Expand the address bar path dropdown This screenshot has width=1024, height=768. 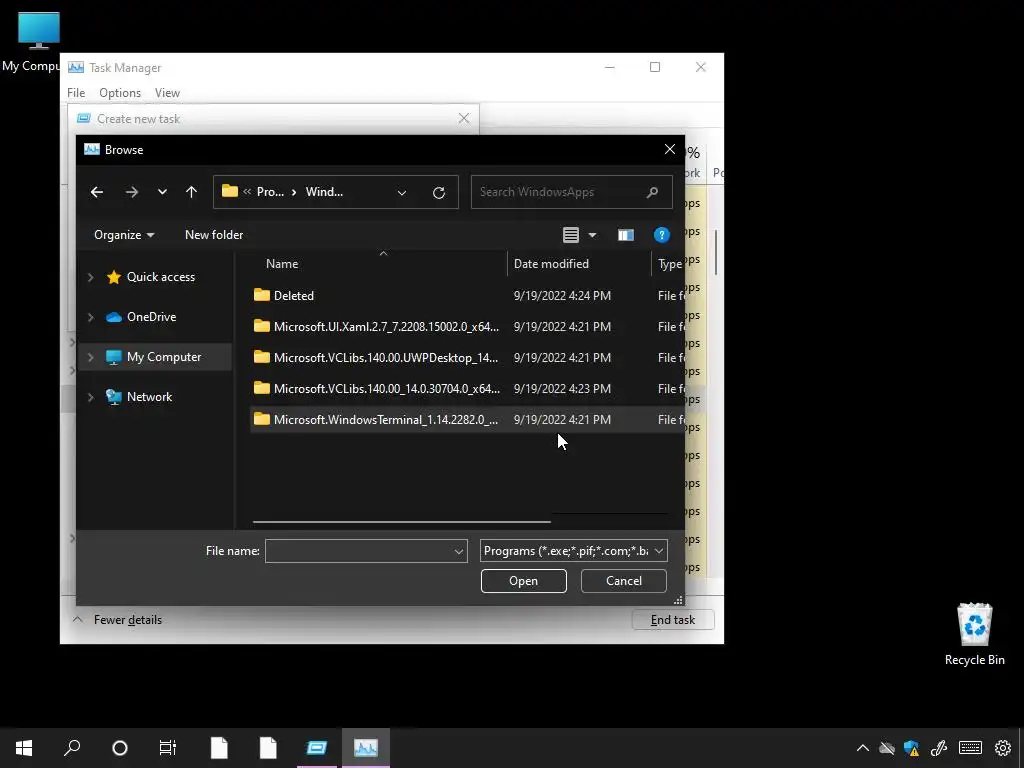click(402, 193)
